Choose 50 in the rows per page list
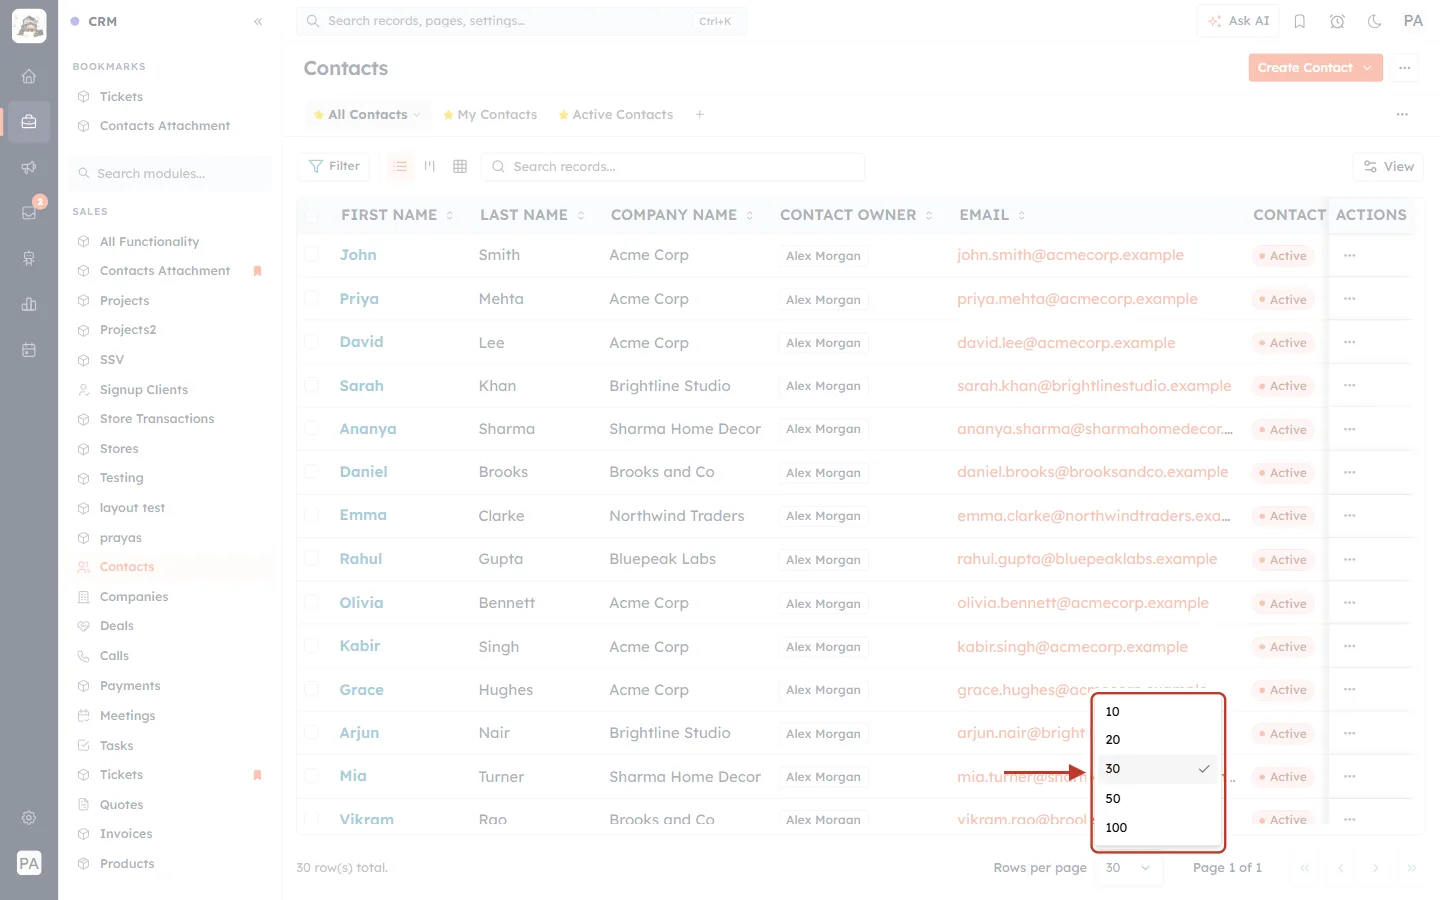 [1158, 799]
